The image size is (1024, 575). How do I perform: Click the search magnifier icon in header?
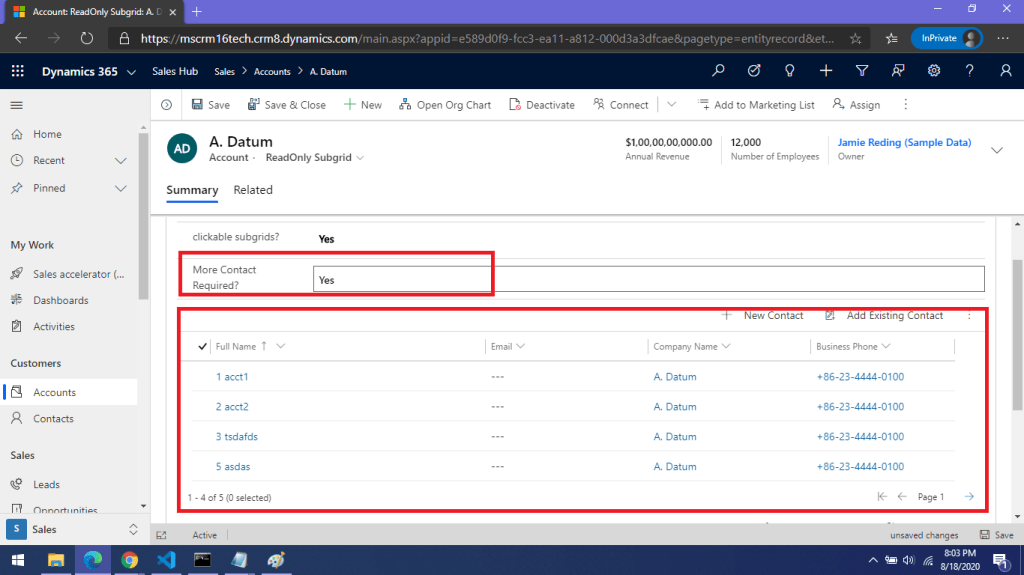click(718, 71)
